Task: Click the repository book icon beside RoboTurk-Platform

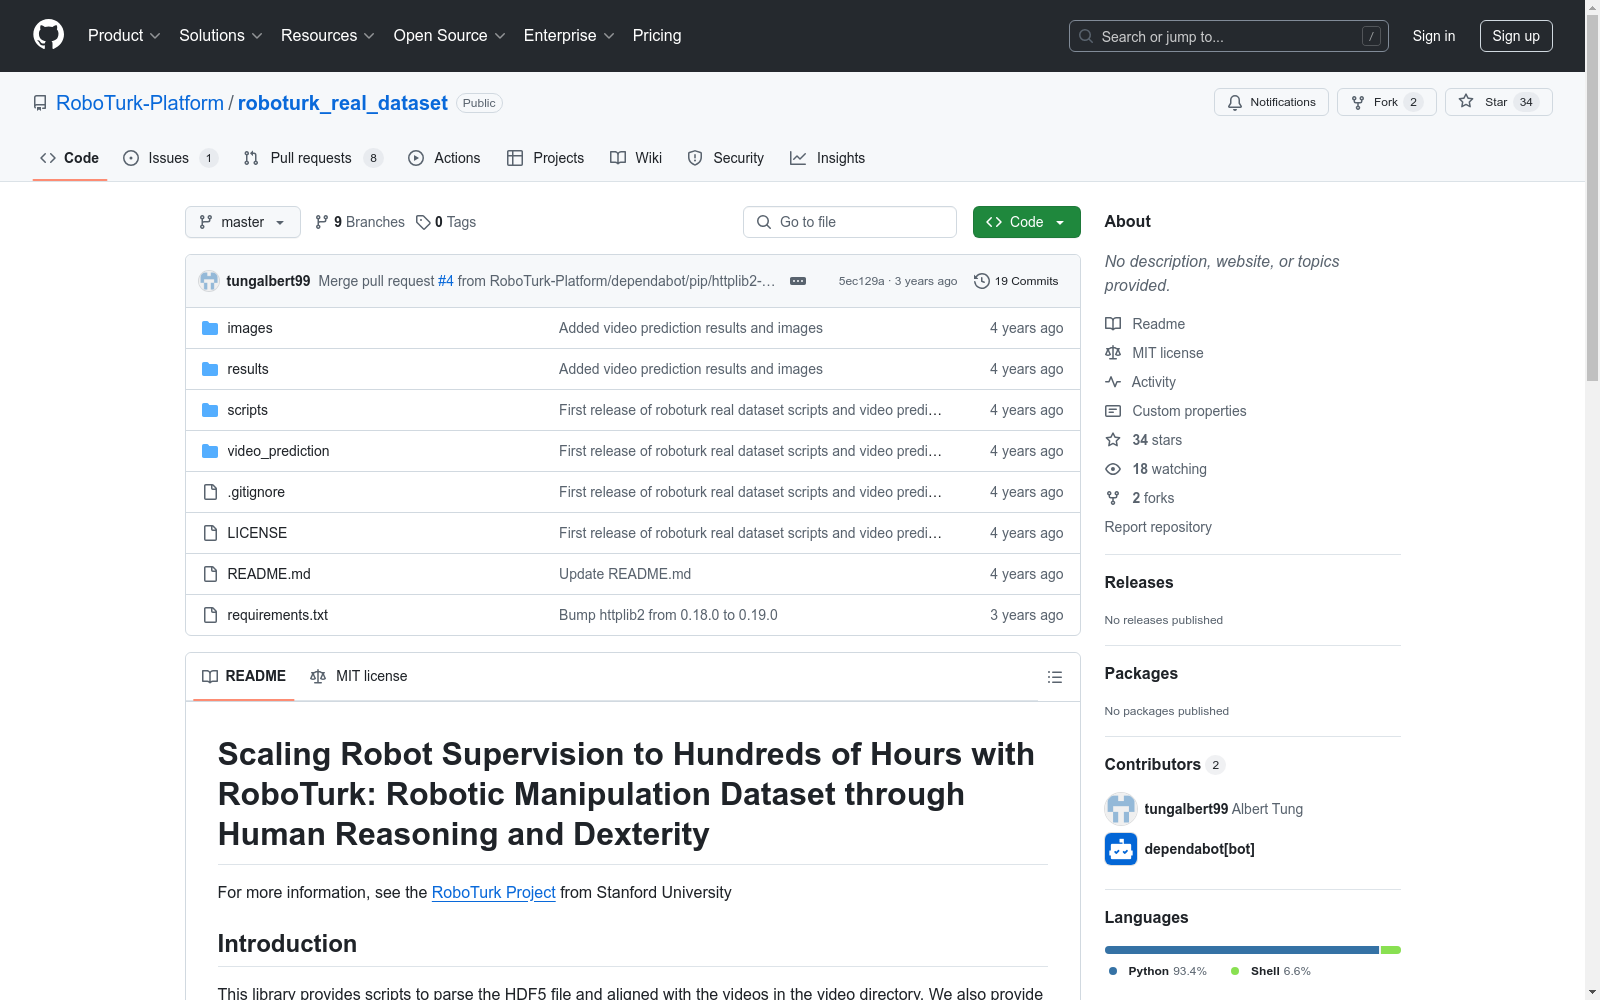Action: point(40,103)
